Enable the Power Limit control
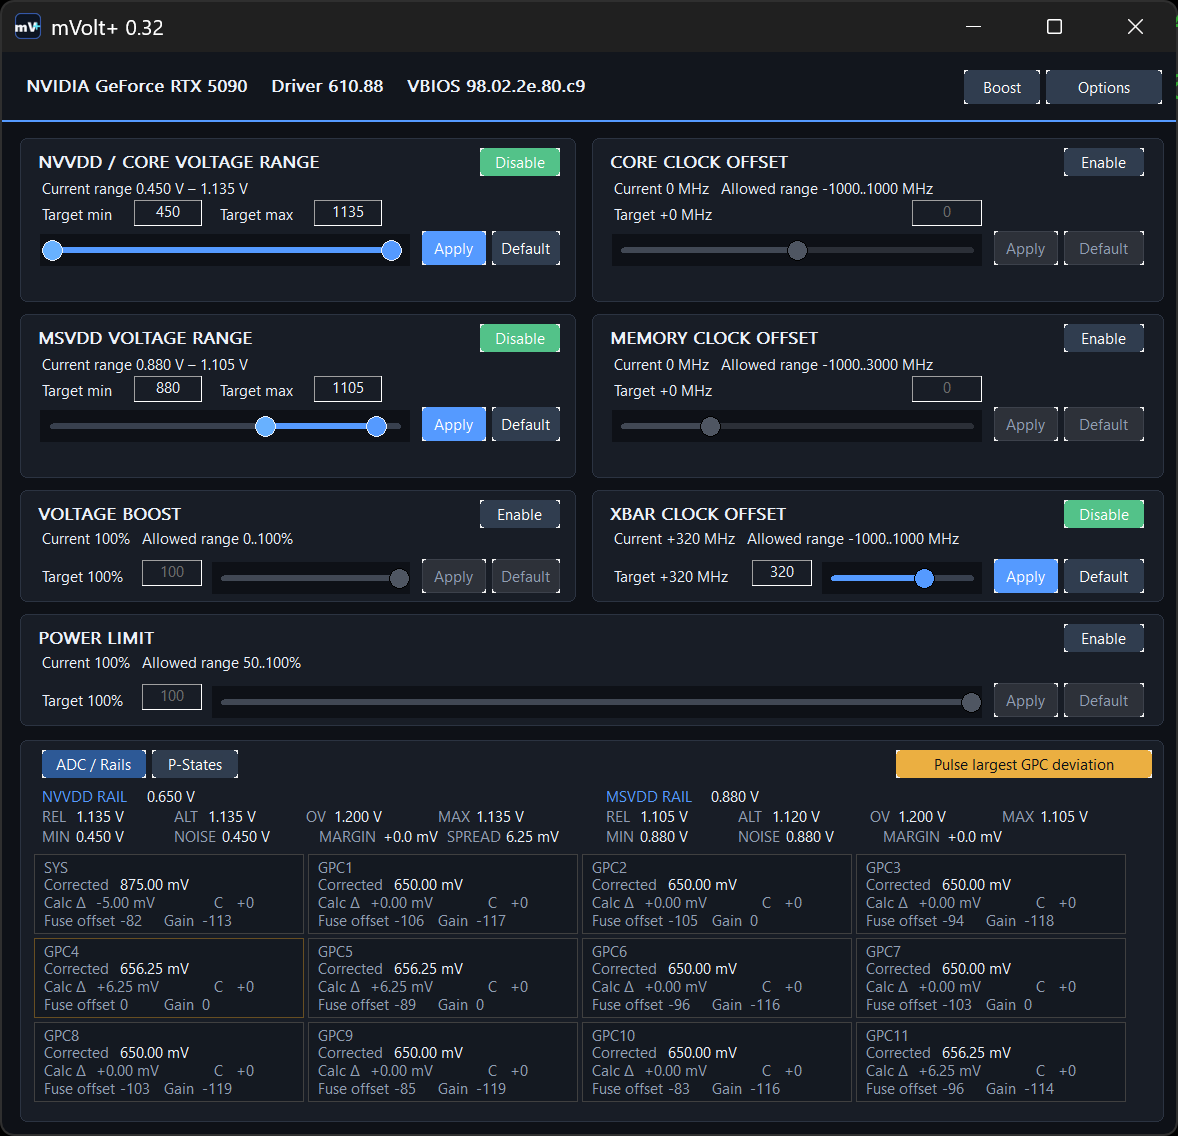The image size is (1178, 1136). click(x=1103, y=639)
